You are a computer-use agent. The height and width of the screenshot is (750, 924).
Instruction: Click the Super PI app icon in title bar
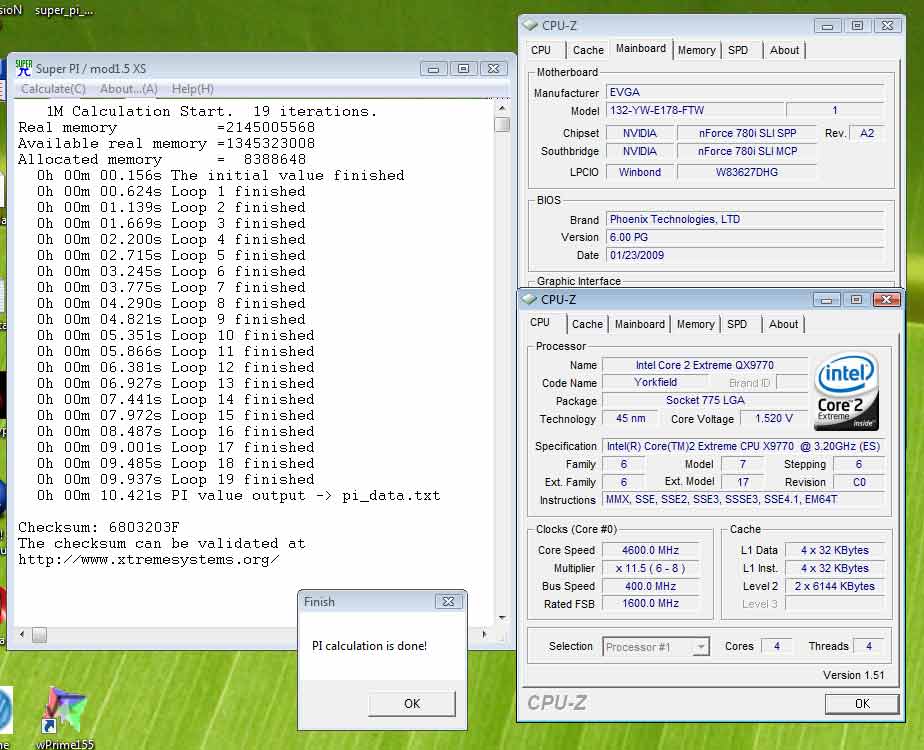pos(24,68)
